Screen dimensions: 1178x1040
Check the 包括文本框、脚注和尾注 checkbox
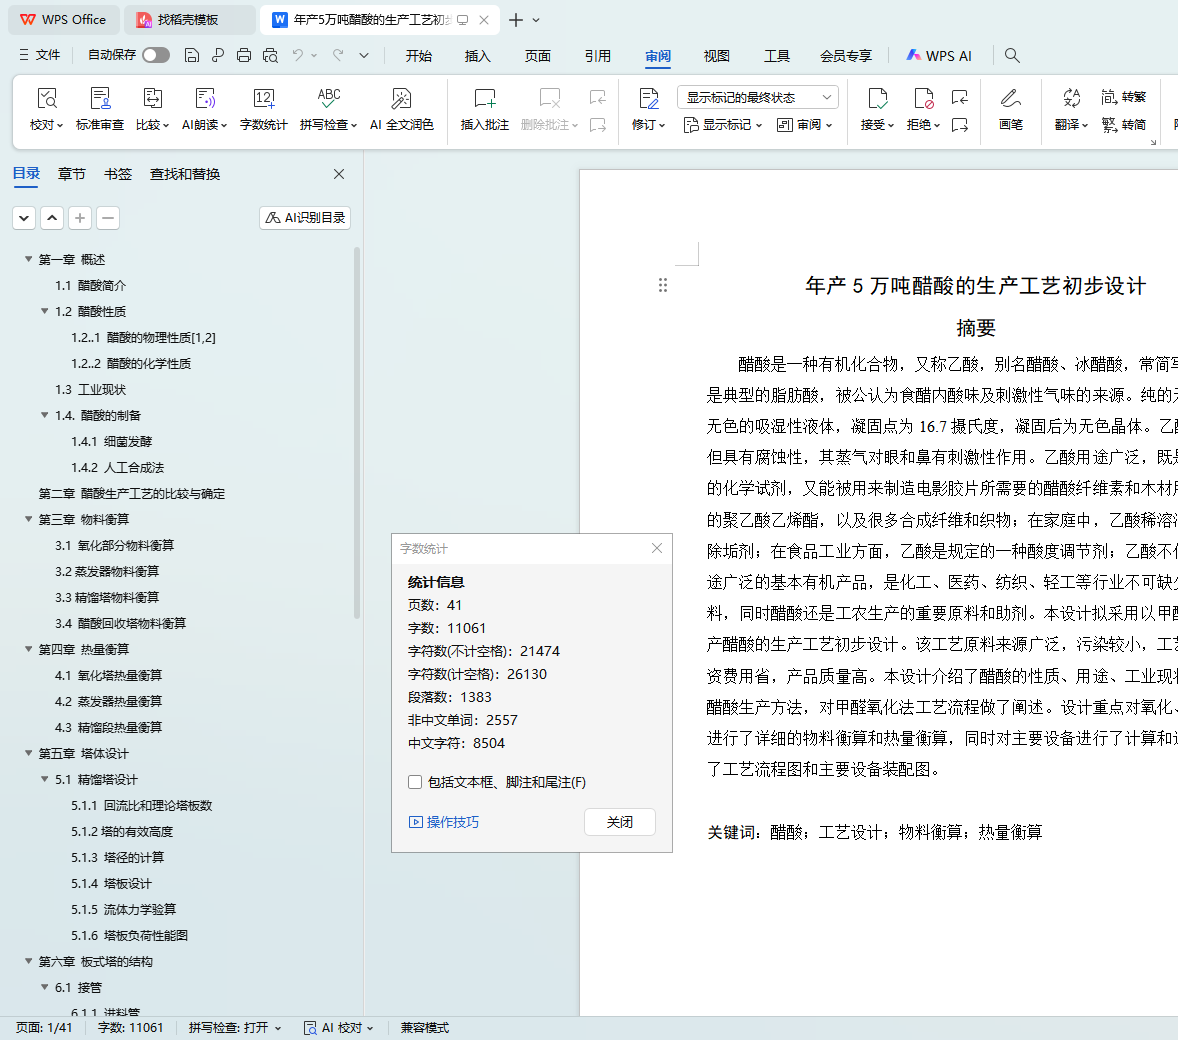pyautogui.click(x=415, y=782)
